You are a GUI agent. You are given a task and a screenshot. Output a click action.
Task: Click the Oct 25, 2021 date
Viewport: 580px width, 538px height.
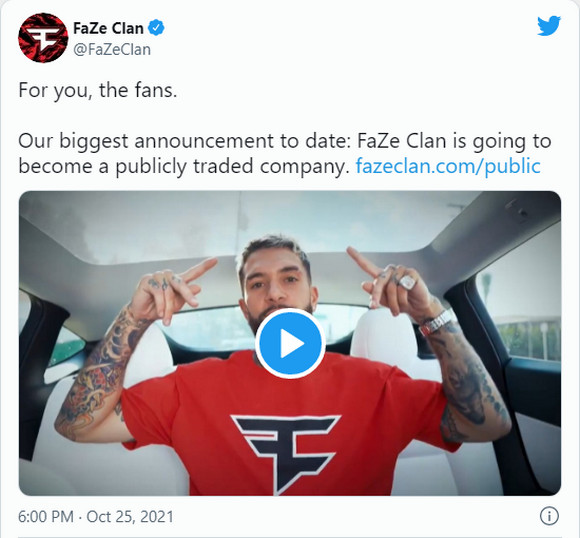point(130,517)
